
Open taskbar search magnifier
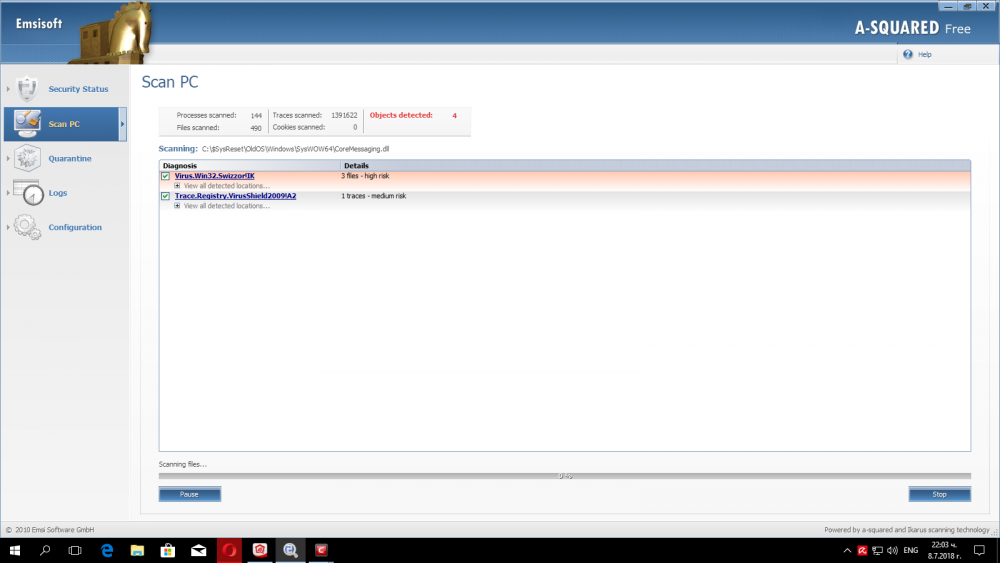[45, 550]
